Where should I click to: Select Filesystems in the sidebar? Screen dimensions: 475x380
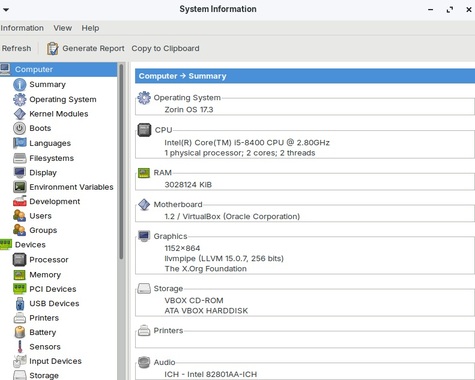click(51, 158)
